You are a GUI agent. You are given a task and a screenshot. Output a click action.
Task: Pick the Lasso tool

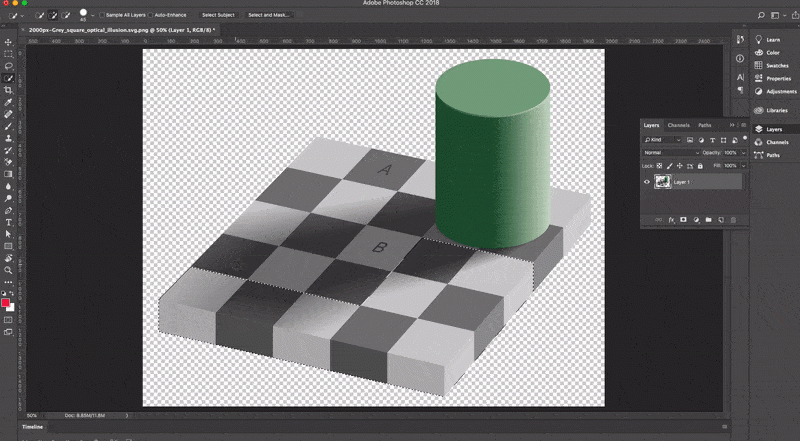point(9,66)
